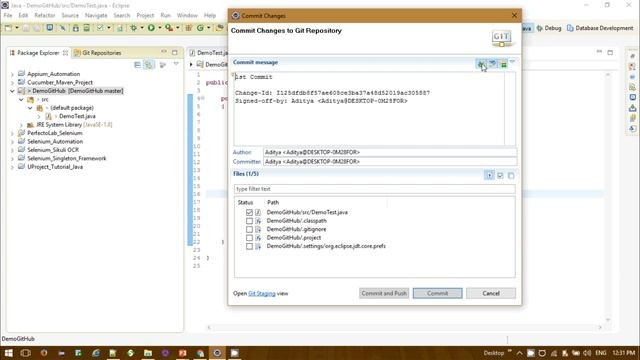640x360 pixels.
Task: Toggle Add Change-Id icon in commit message bar
Action: 503,64
